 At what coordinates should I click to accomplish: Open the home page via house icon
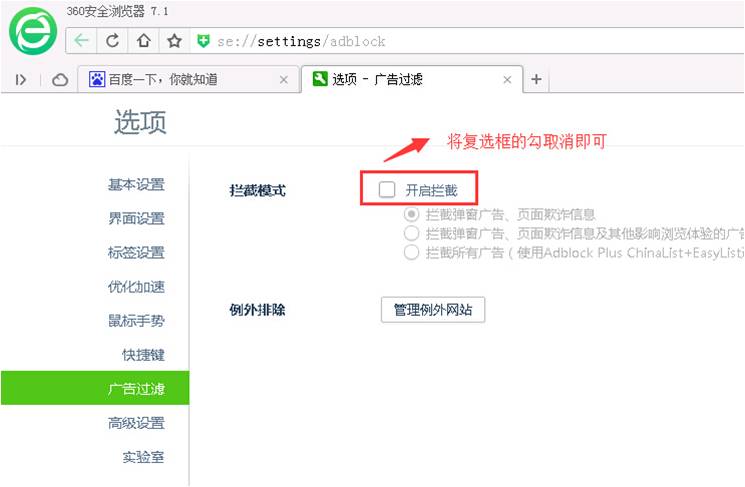[143, 41]
